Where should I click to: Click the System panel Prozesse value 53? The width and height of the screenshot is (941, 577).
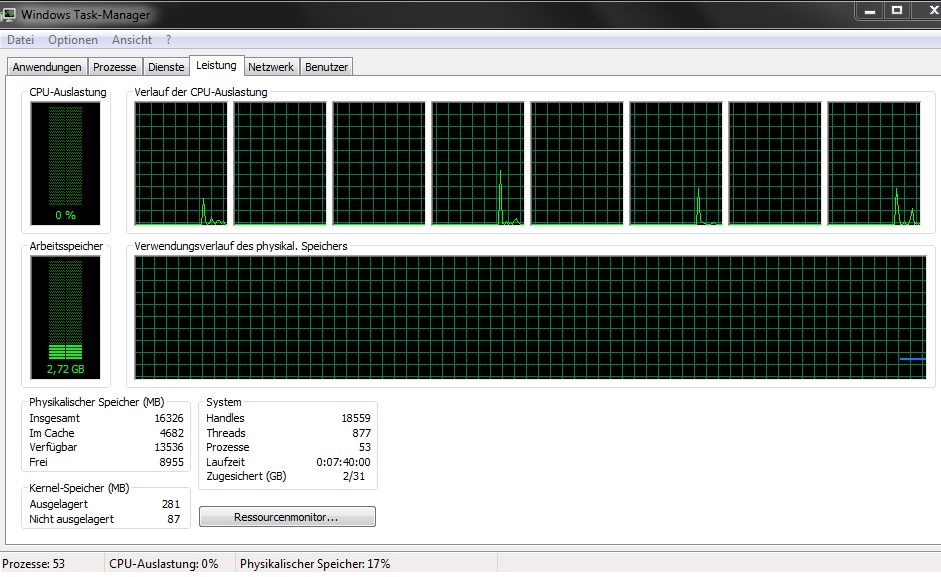click(365, 447)
